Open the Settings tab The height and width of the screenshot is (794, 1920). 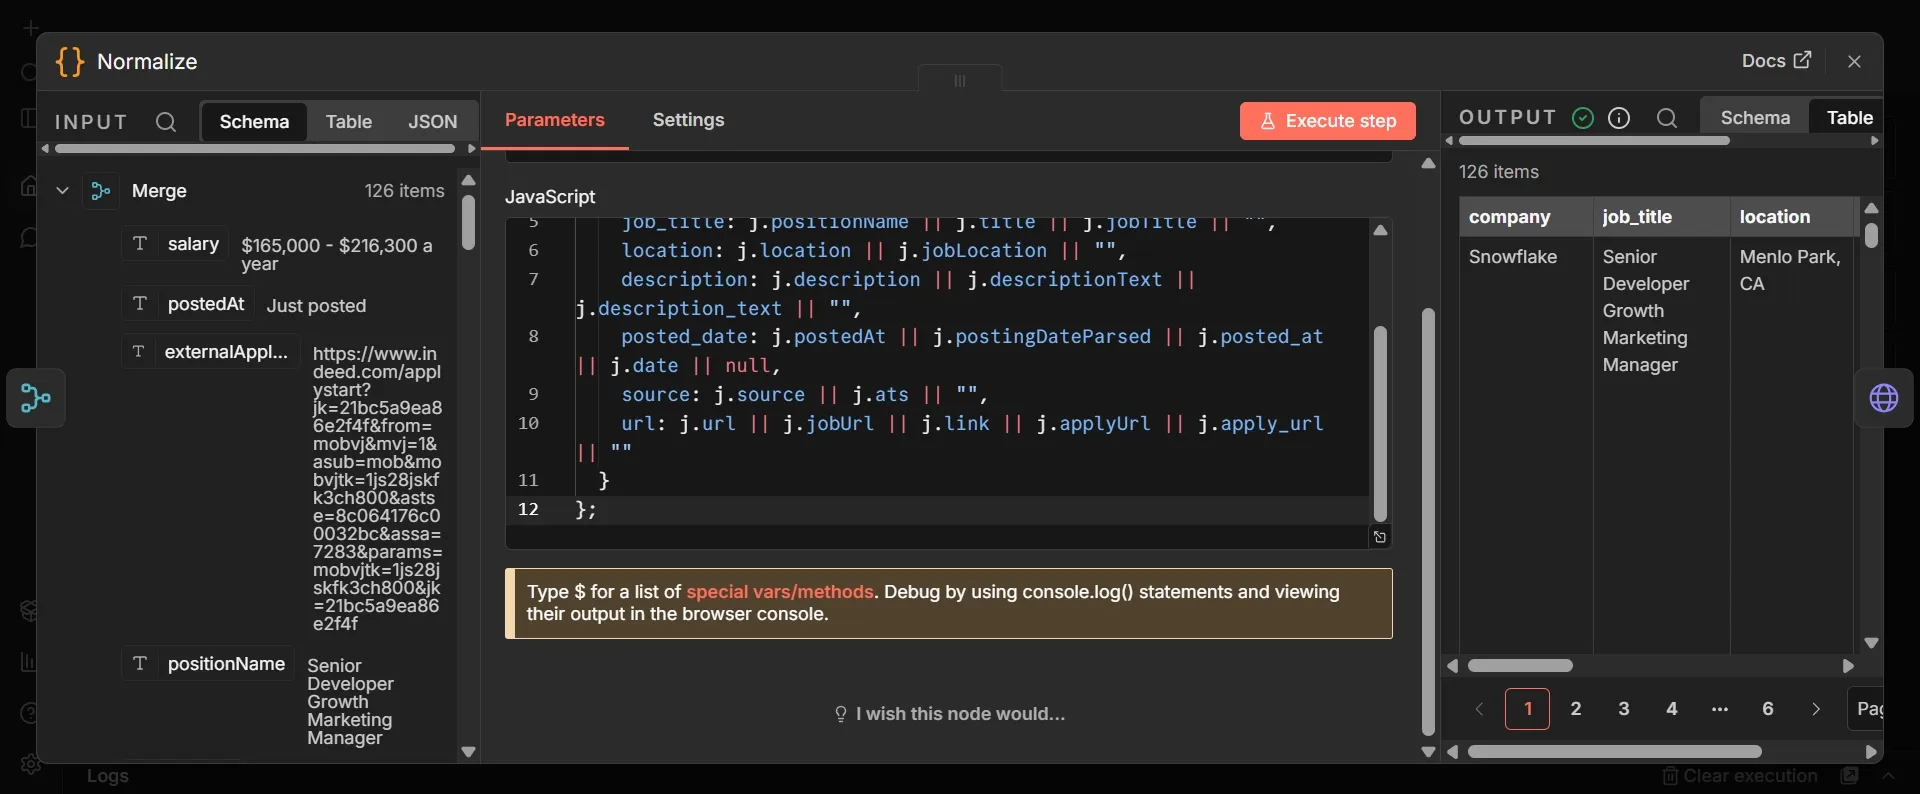click(688, 120)
